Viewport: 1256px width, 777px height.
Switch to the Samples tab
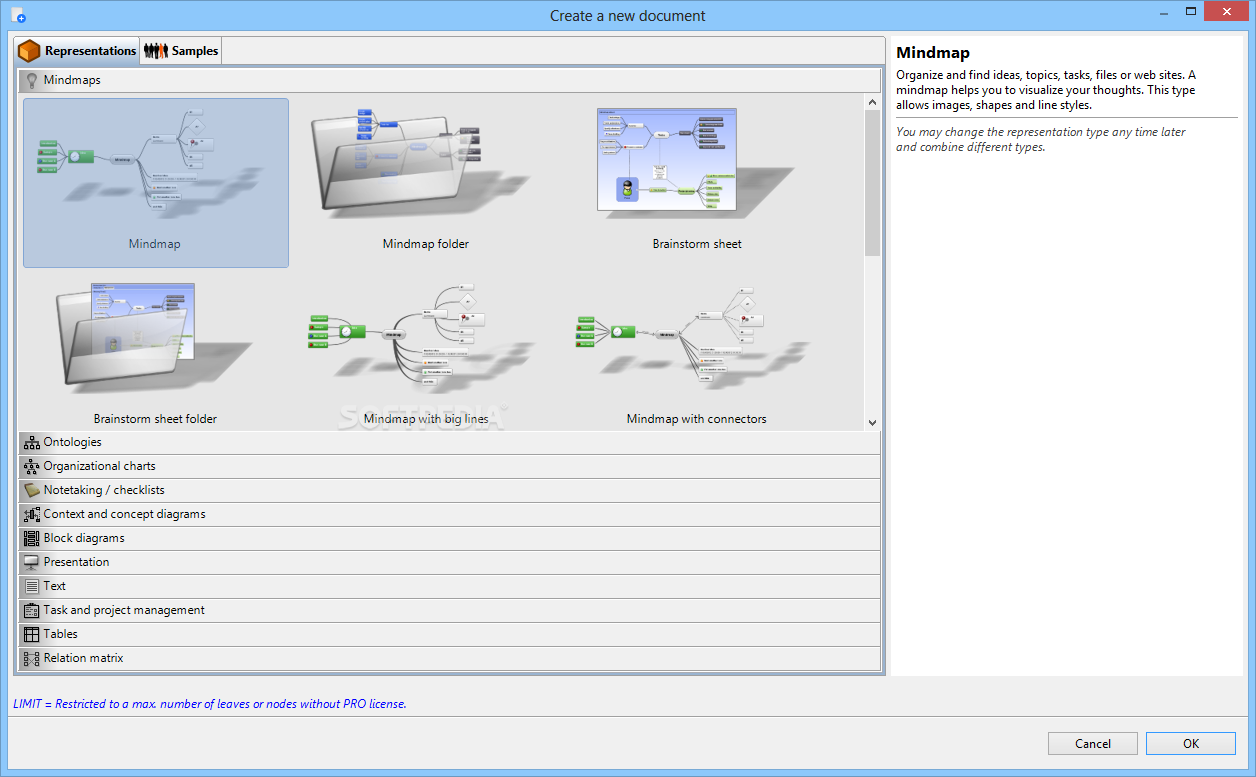click(x=180, y=51)
